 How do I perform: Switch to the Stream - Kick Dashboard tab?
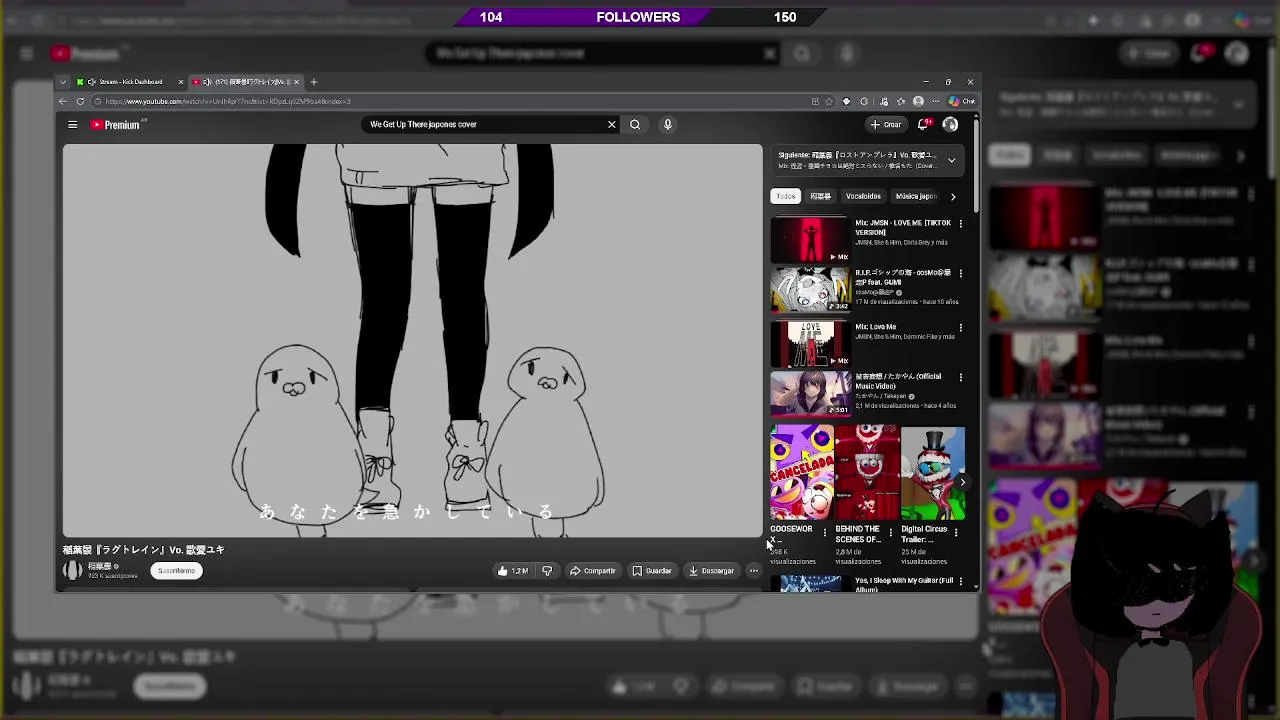(x=130, y=82)
